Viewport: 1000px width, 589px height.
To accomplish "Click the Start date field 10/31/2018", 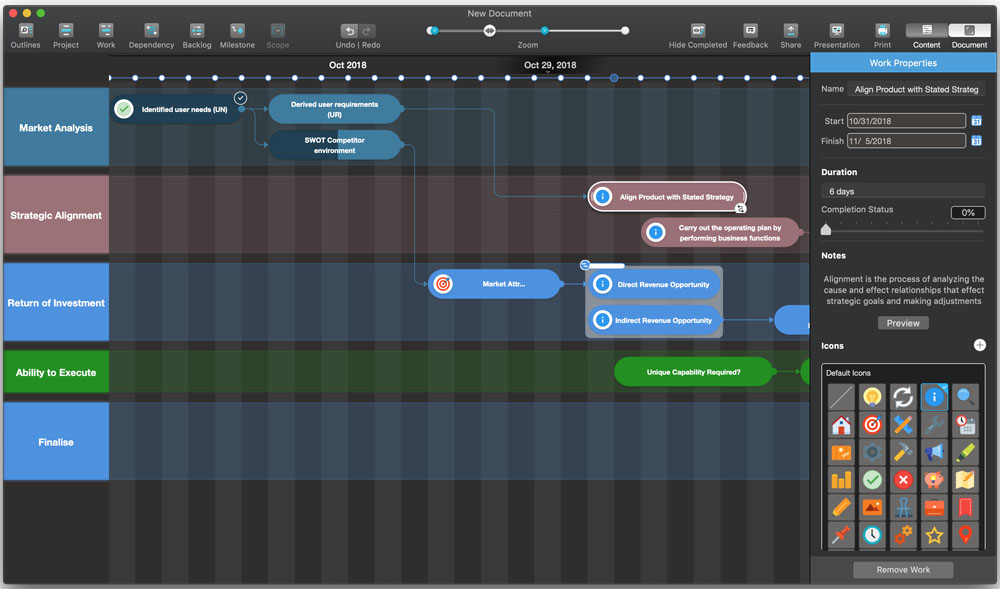I will (x=906, y=121).
